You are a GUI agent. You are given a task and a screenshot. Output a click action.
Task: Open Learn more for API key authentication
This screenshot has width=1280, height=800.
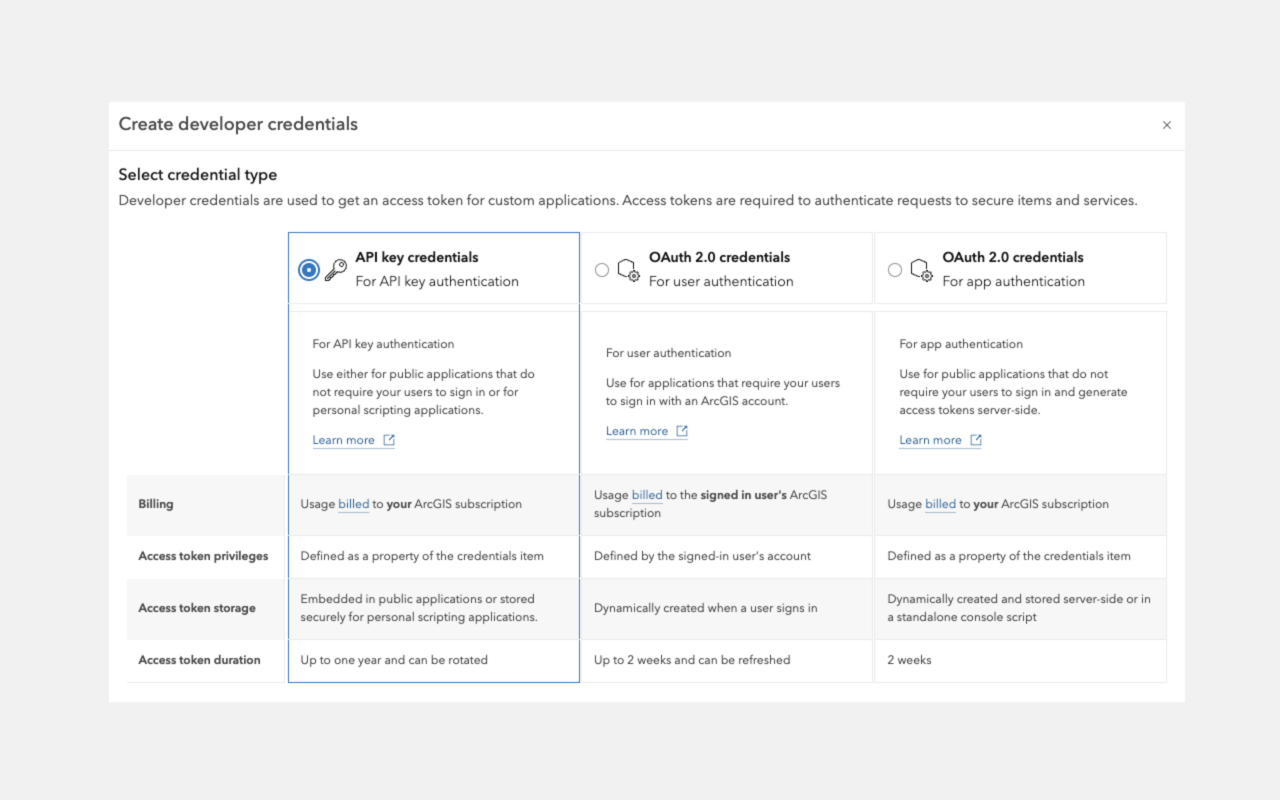[343, 440]
